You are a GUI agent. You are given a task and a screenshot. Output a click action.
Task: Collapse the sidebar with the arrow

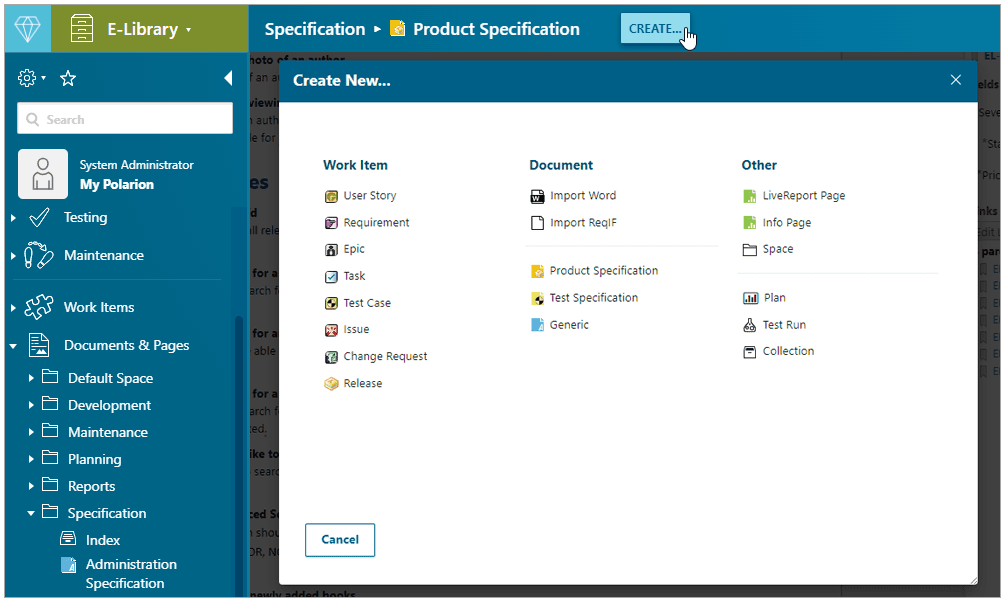tap(228, 78)
